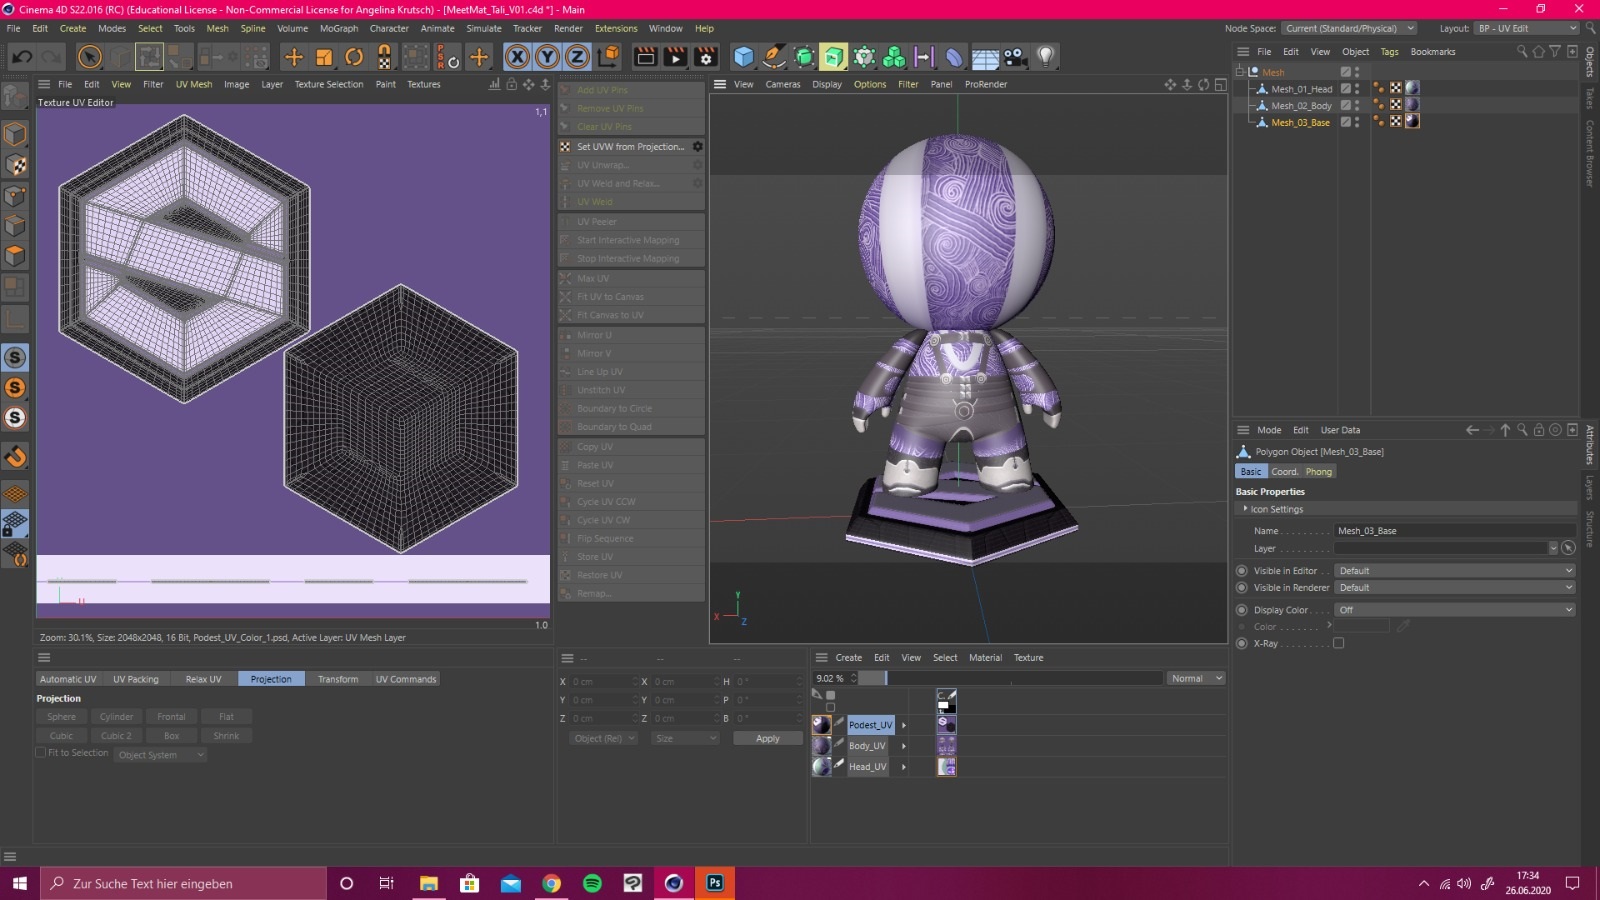Switch to the Relax UV tab

point(203,679)
